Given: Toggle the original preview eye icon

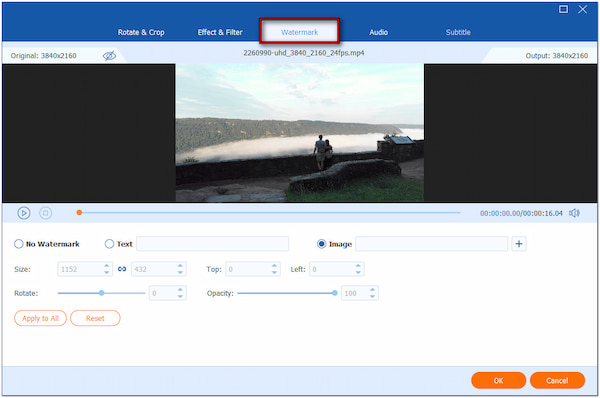Looking at the screenshot, I should (x=109, y=56).
